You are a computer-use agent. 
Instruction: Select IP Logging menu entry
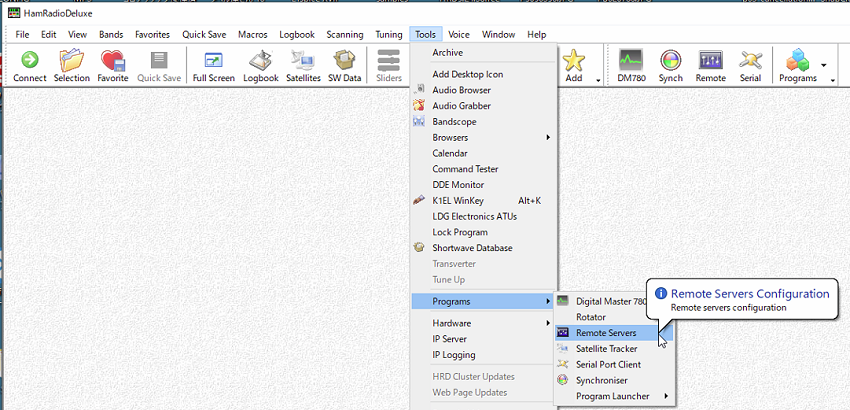point(484,355)
